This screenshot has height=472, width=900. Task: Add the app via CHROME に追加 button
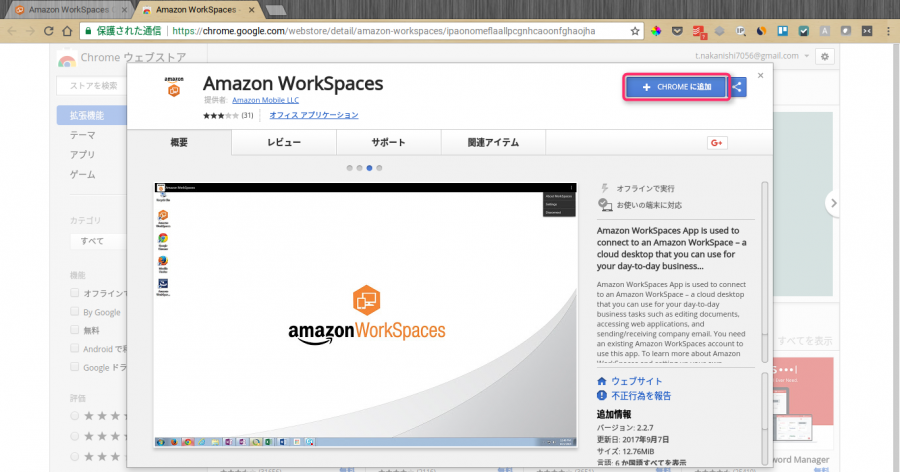[x=677, y=87]
